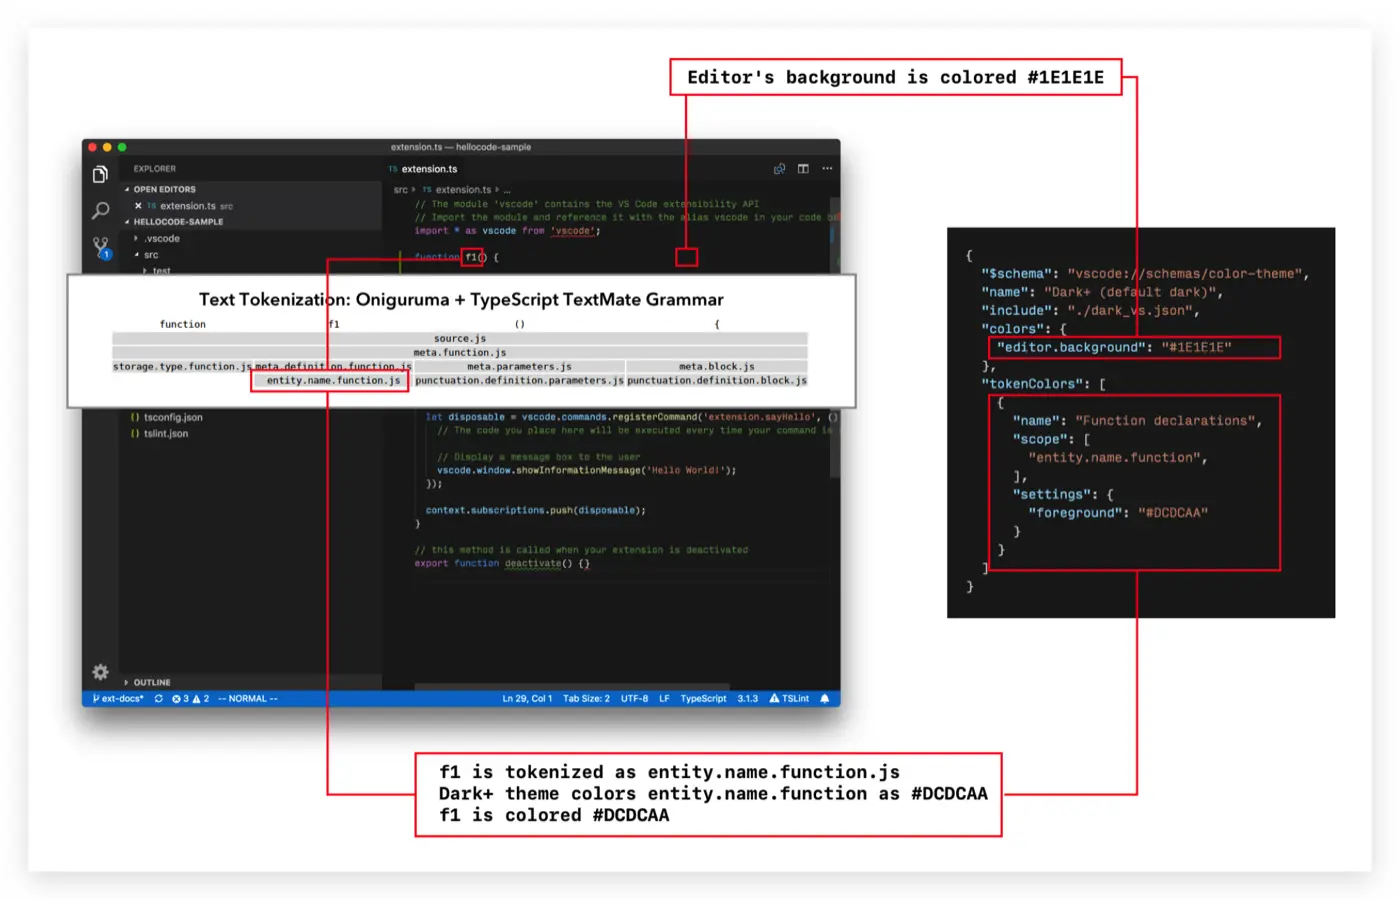
Task: Click the punctuation.definition.parameters.js cell
Action: (519, 381)
